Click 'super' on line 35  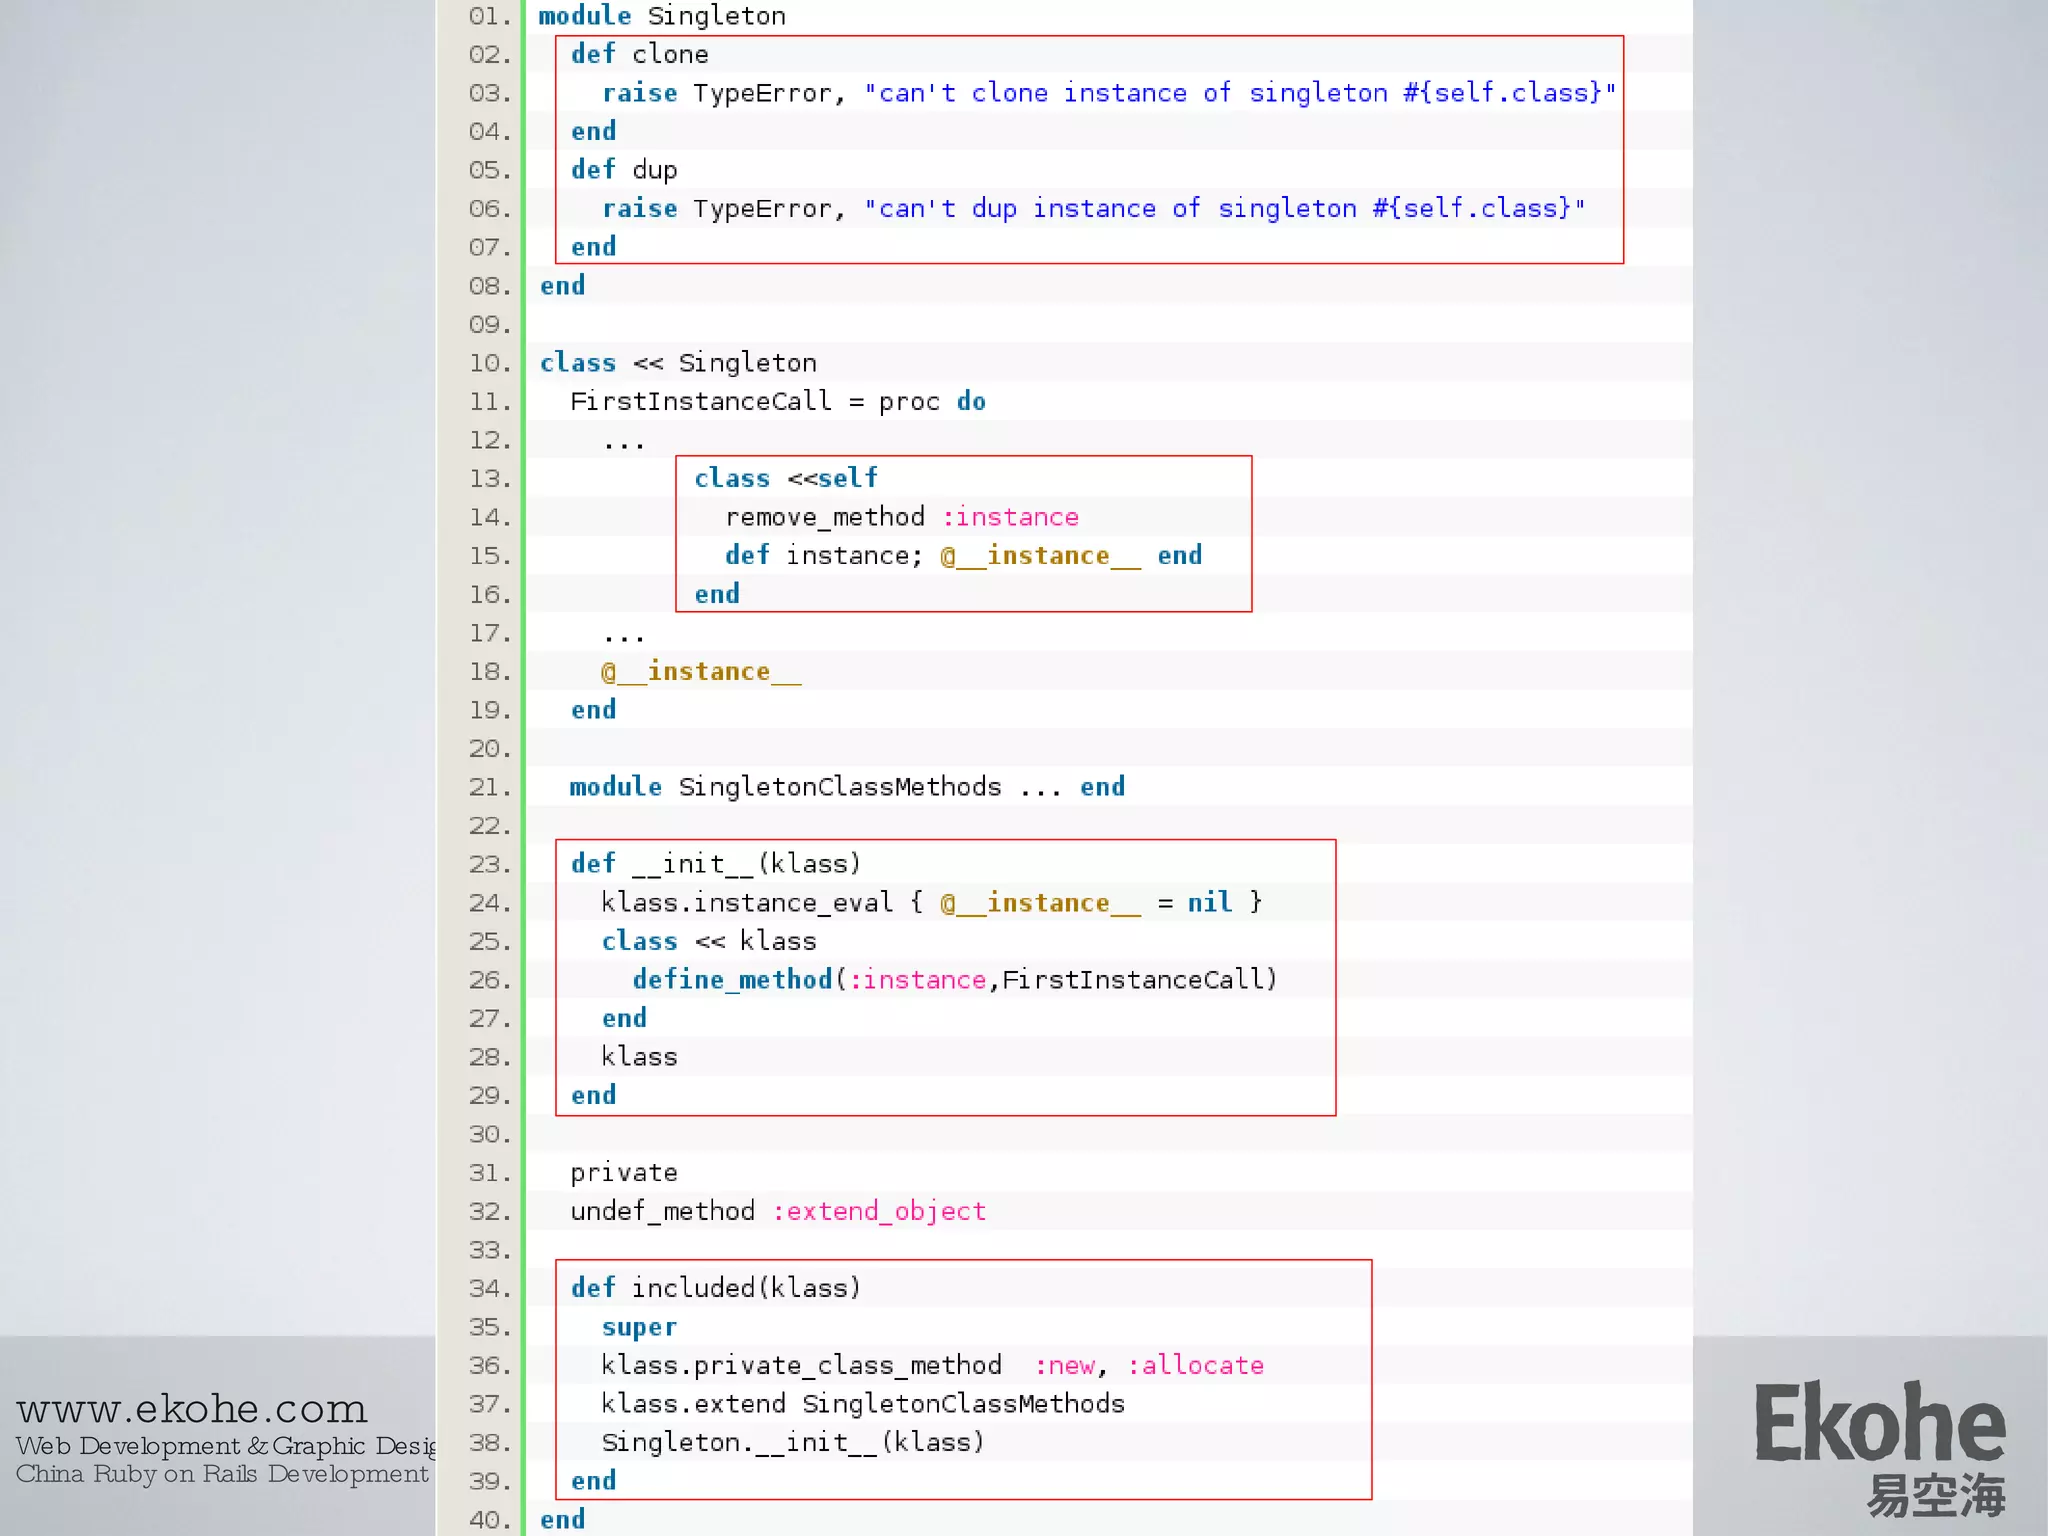(639, 1327)
